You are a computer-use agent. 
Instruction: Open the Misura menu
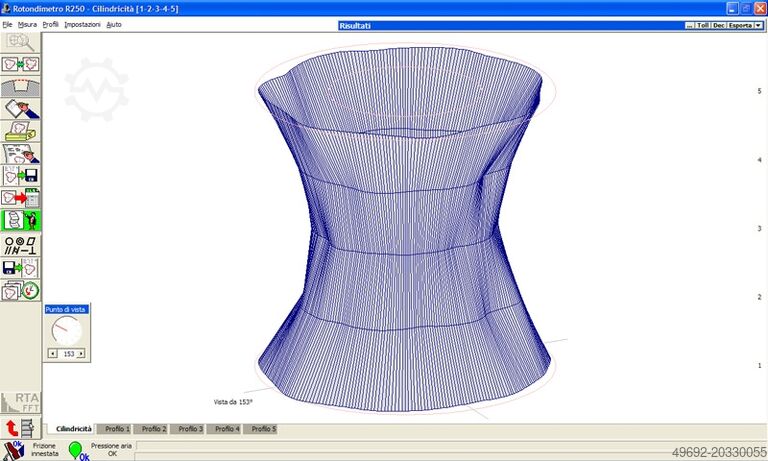pyautogui.click(x=27, y=24)
